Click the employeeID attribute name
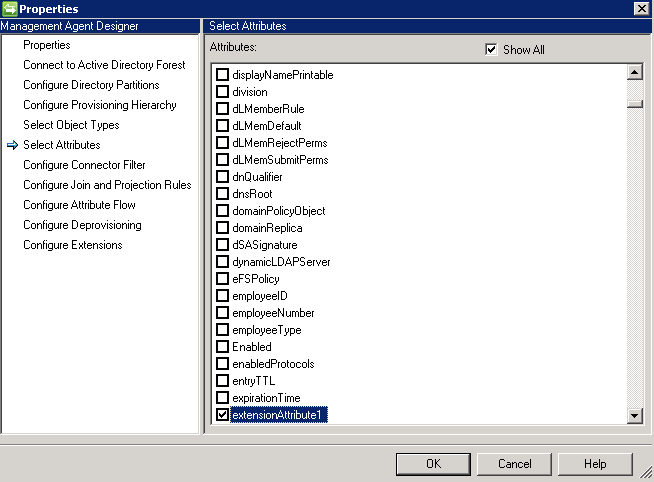 [260, 296]
